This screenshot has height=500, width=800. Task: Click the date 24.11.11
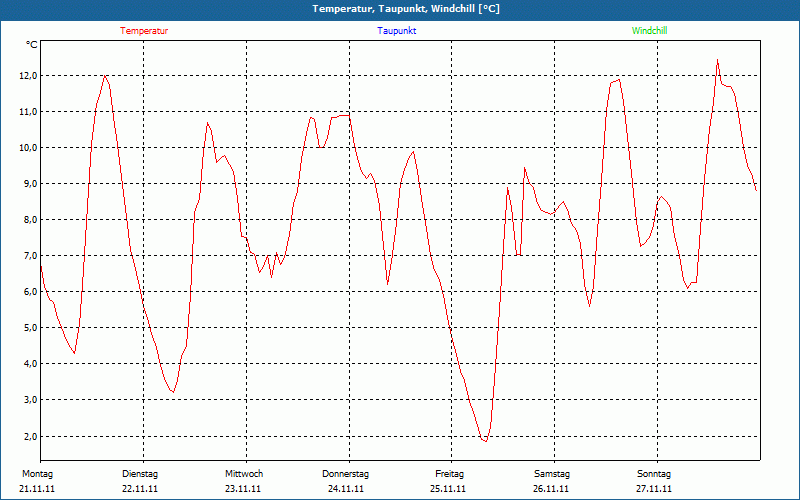tap(346, 489)
